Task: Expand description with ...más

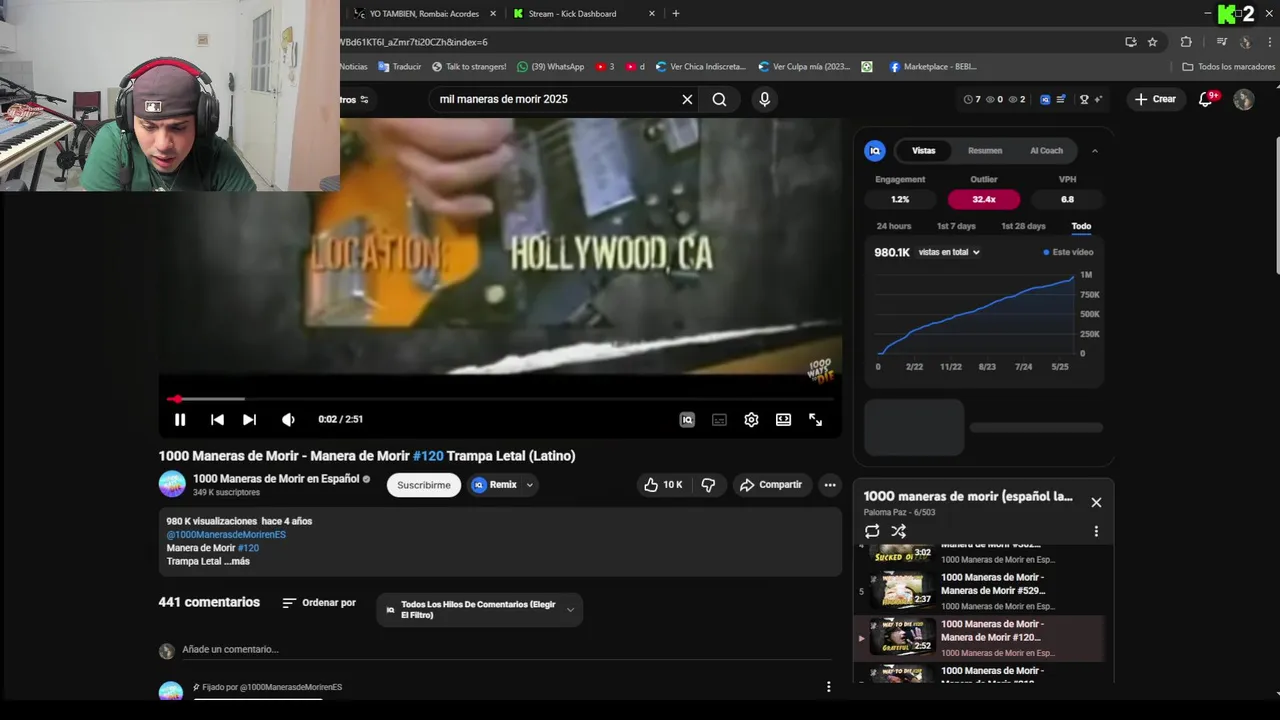Action: pyautogui.click(x=237, y=562)
